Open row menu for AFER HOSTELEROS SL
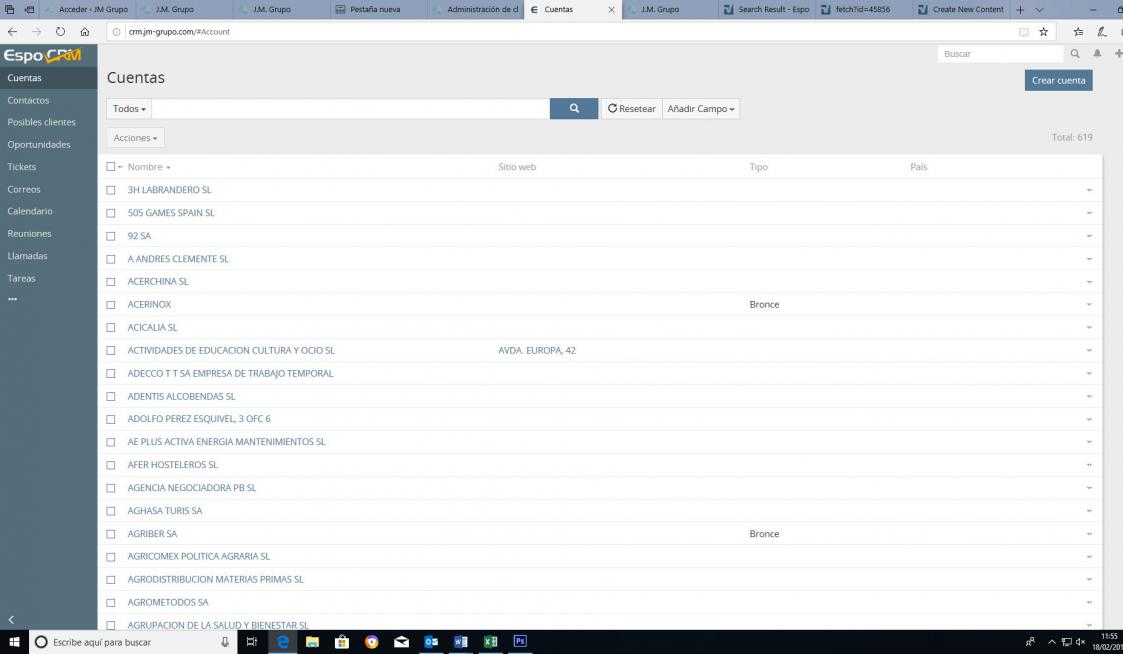 coord(1089,465)
